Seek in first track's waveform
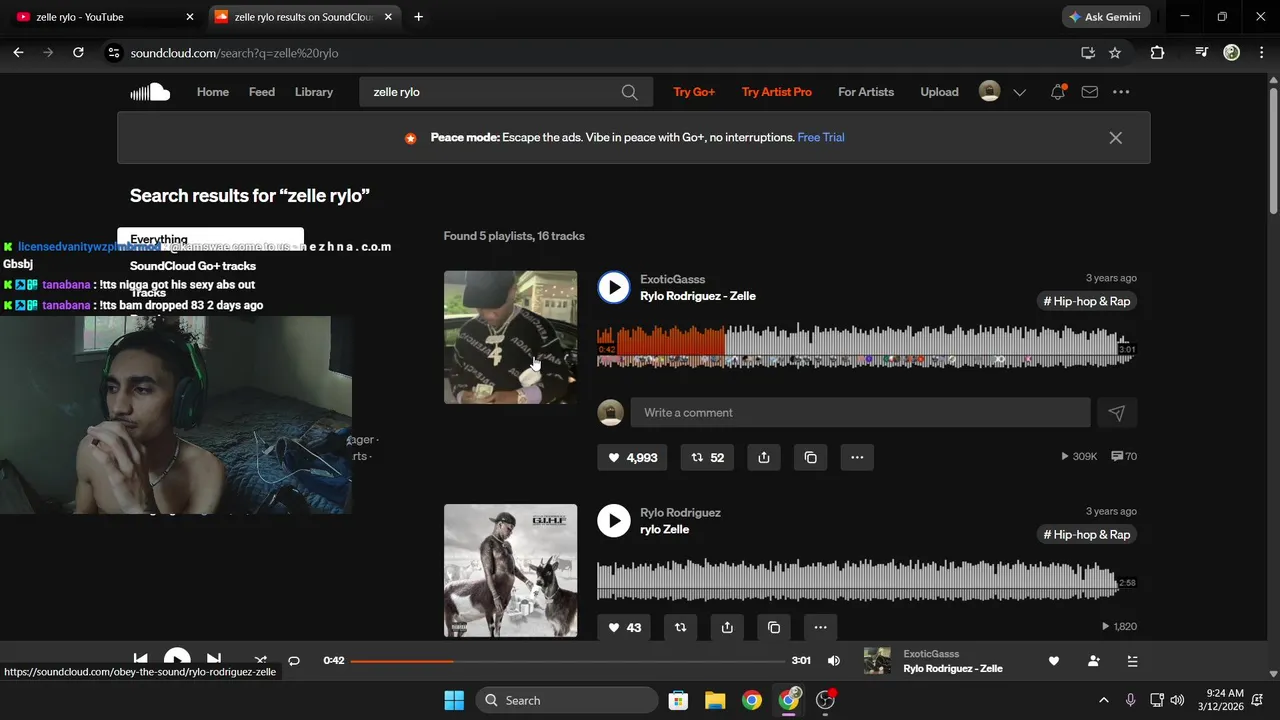Screen dimensions: 1280x720 (866, 346)
